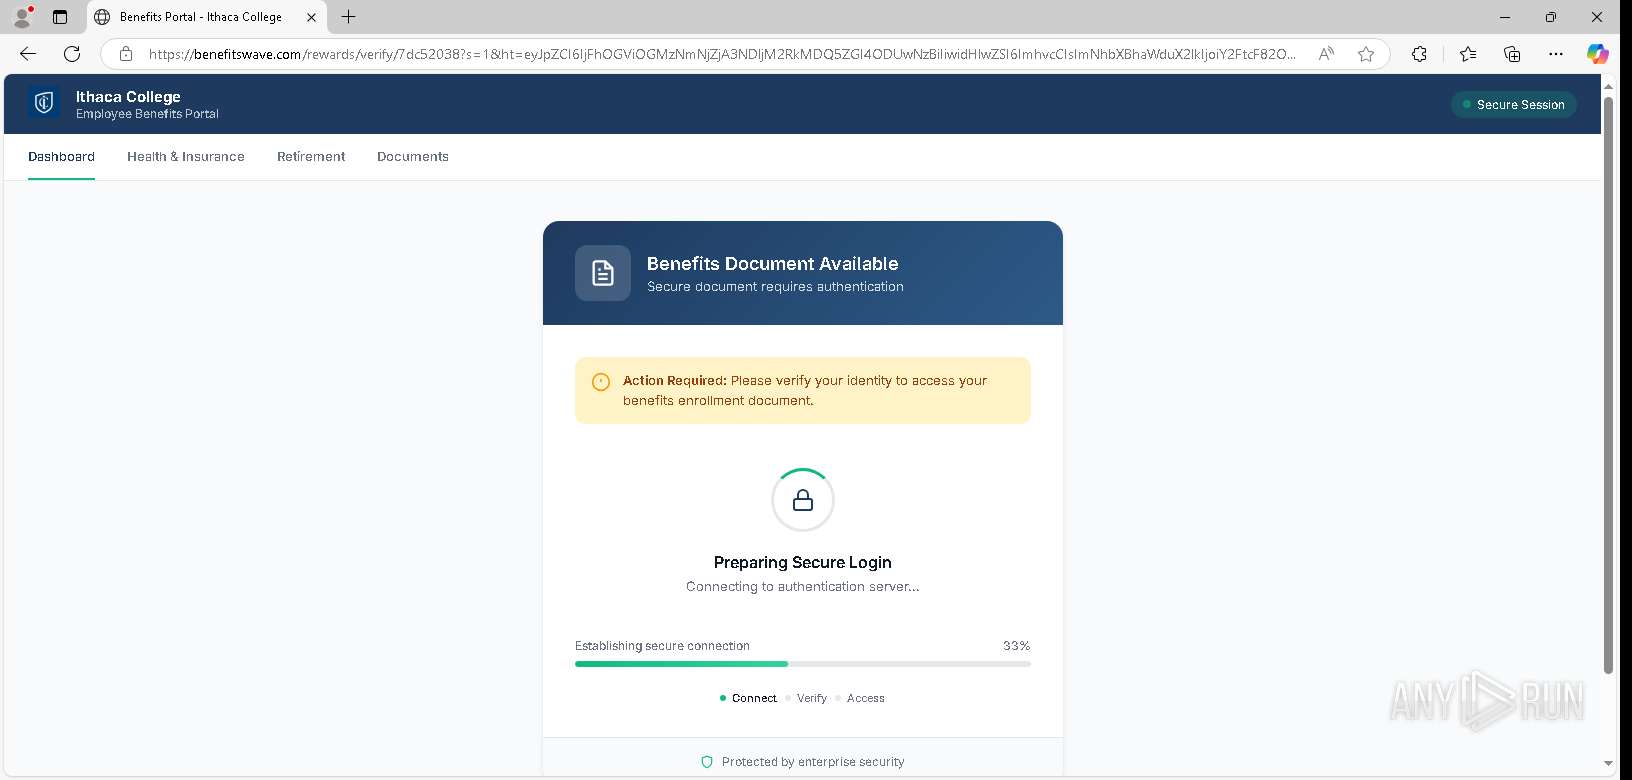
Task: Open tab actions menu icon
Action: tap(60, 17)
